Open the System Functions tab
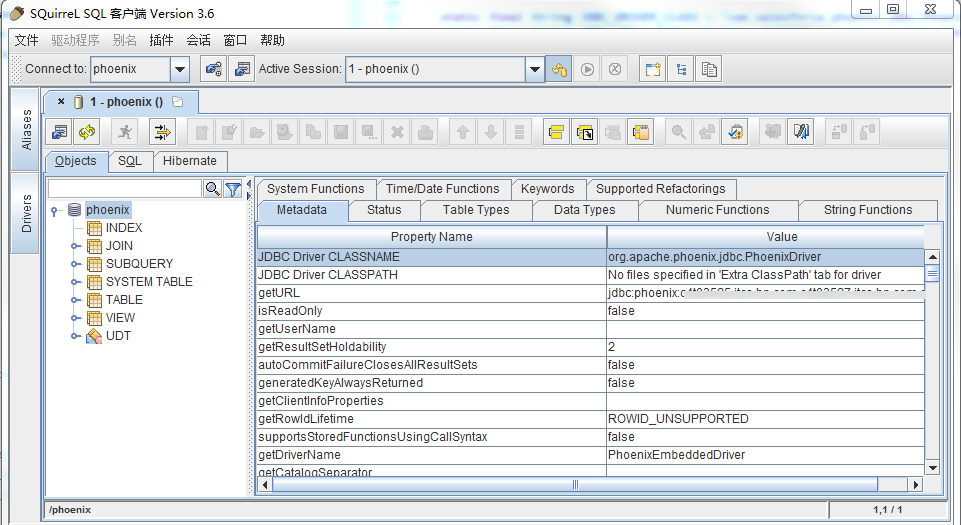 click(x=316, y=189)
